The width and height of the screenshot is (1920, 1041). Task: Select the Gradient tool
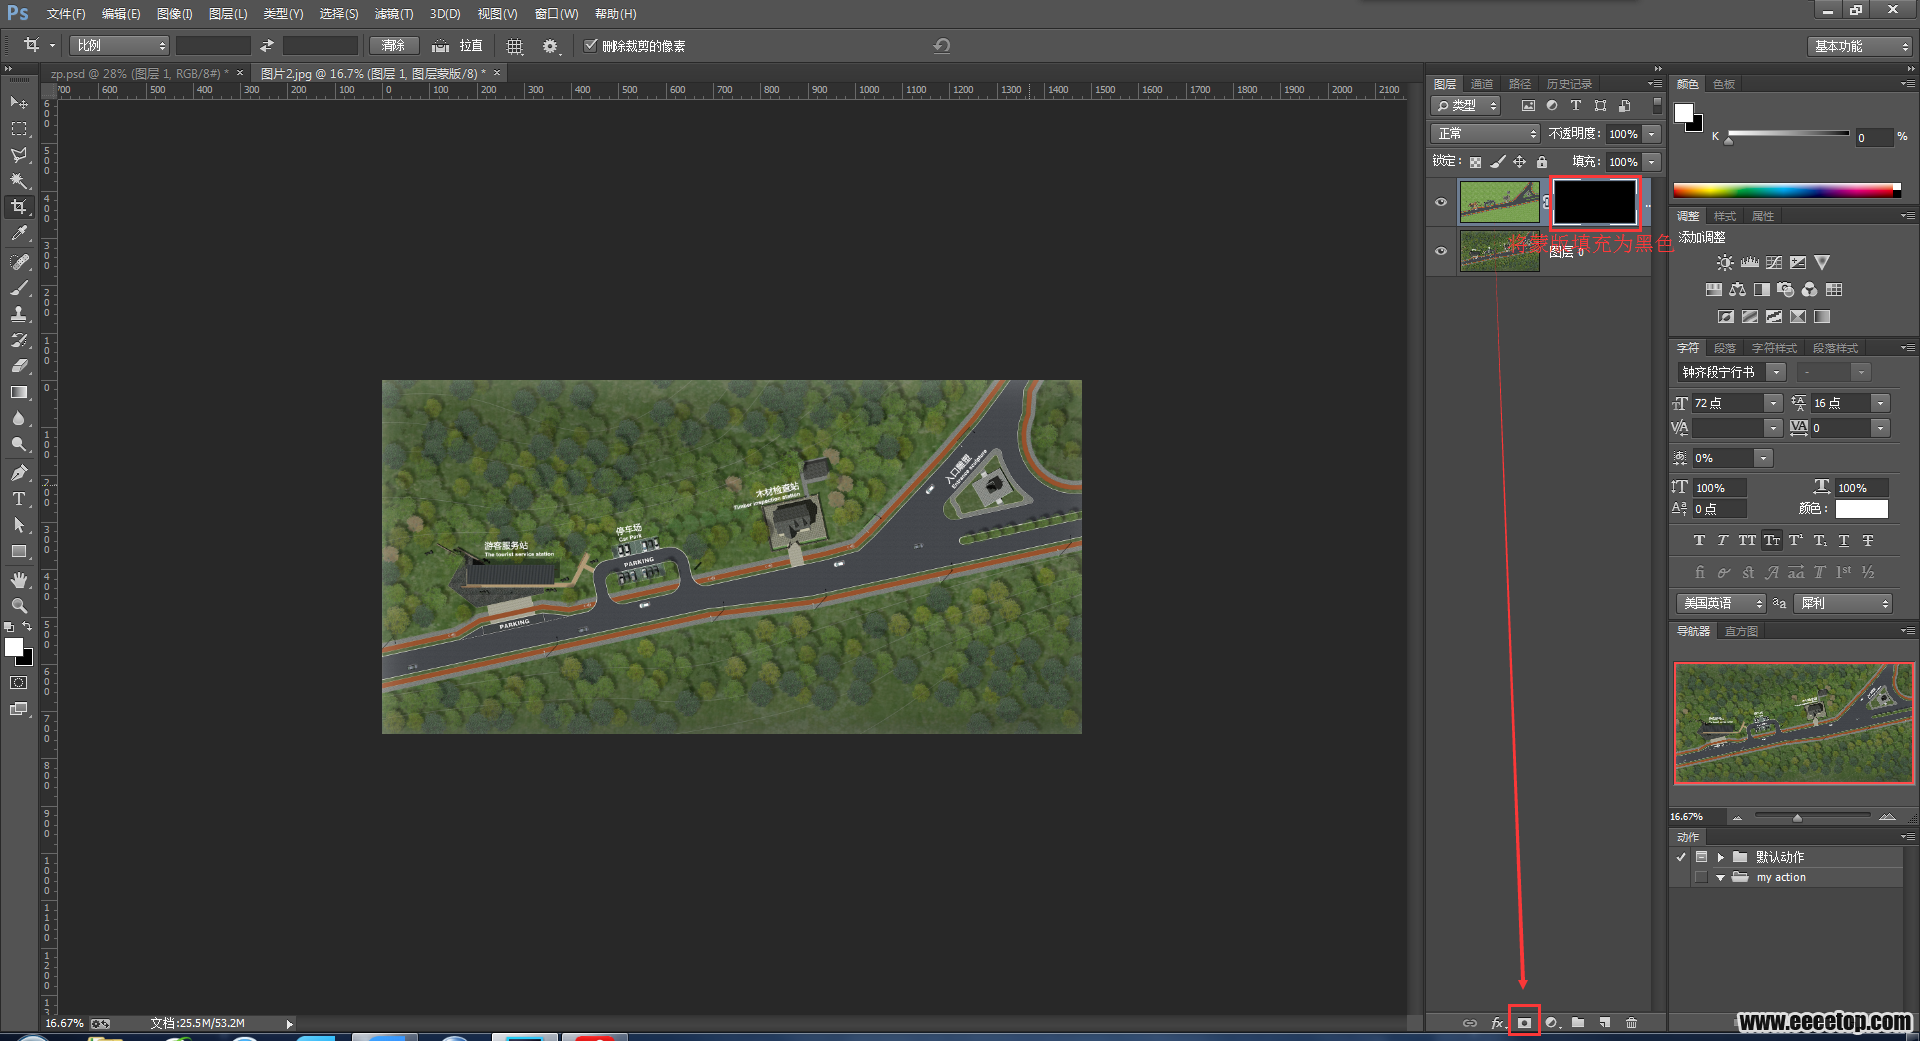[19, 392]
